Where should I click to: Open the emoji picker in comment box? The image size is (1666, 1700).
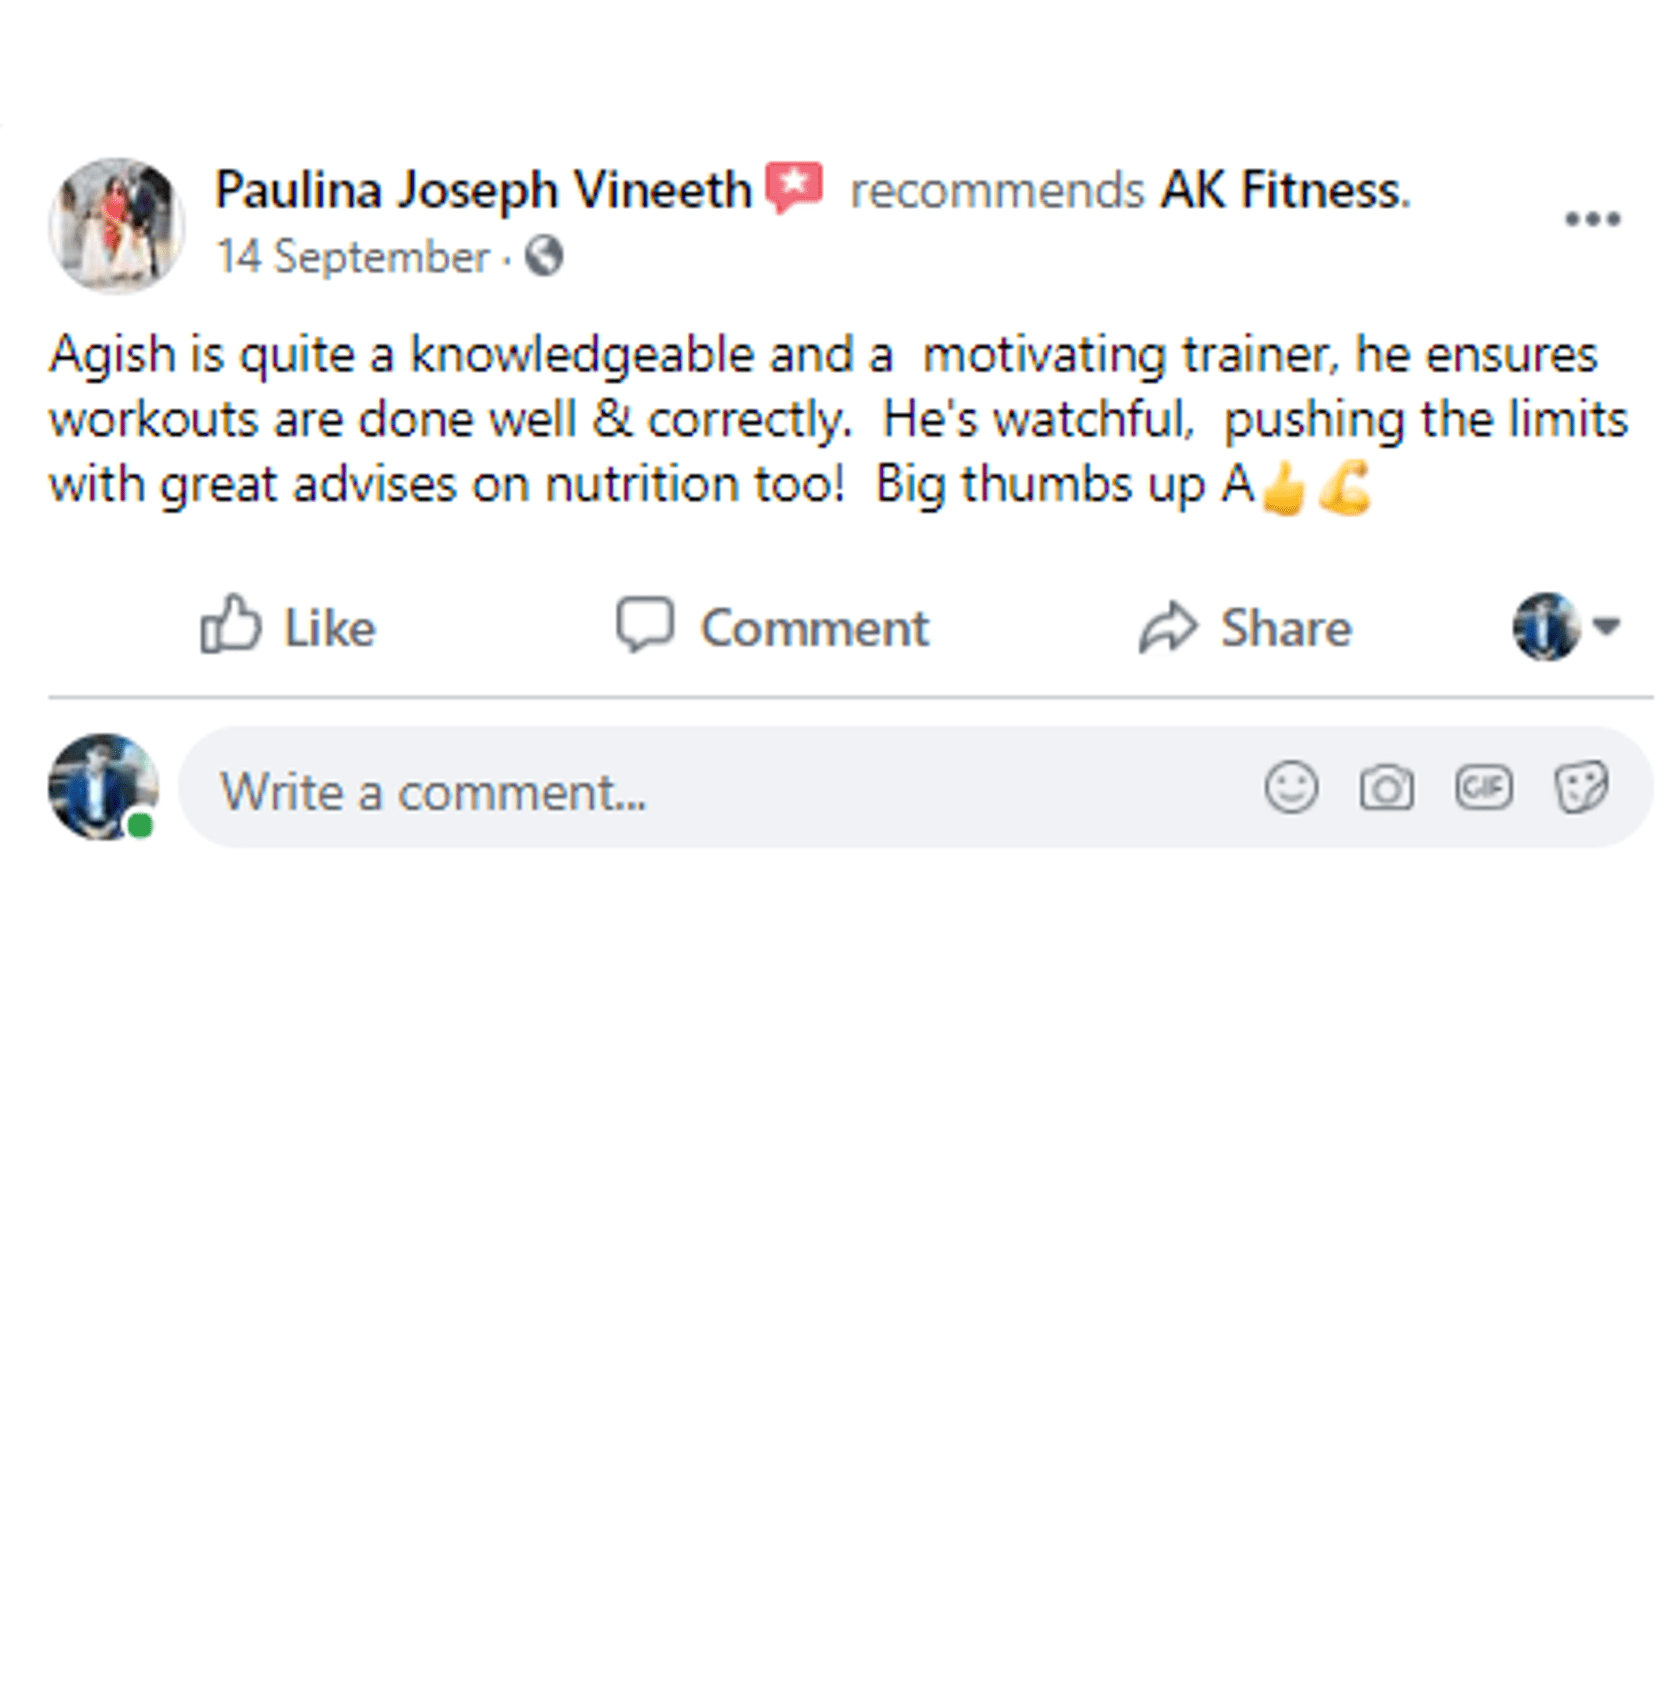point(1291,788)
